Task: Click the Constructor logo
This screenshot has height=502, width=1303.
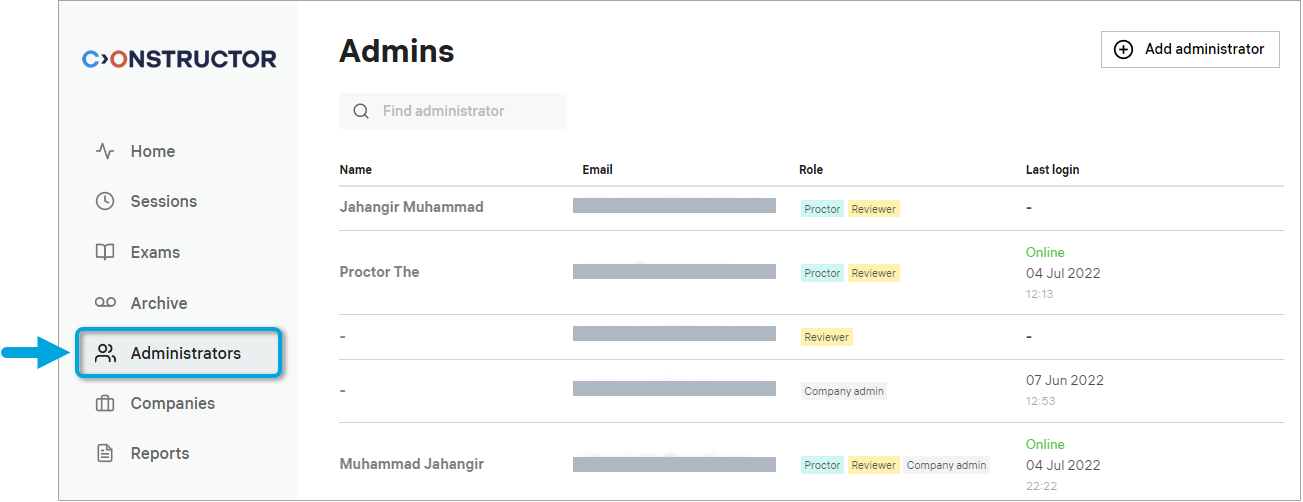Action: 179,59
